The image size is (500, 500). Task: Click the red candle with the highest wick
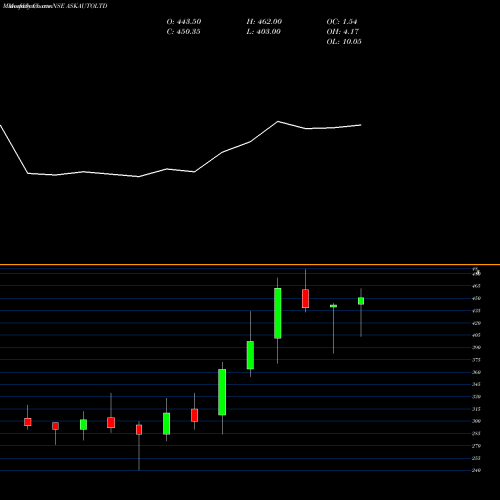click(x=305, y=299)
